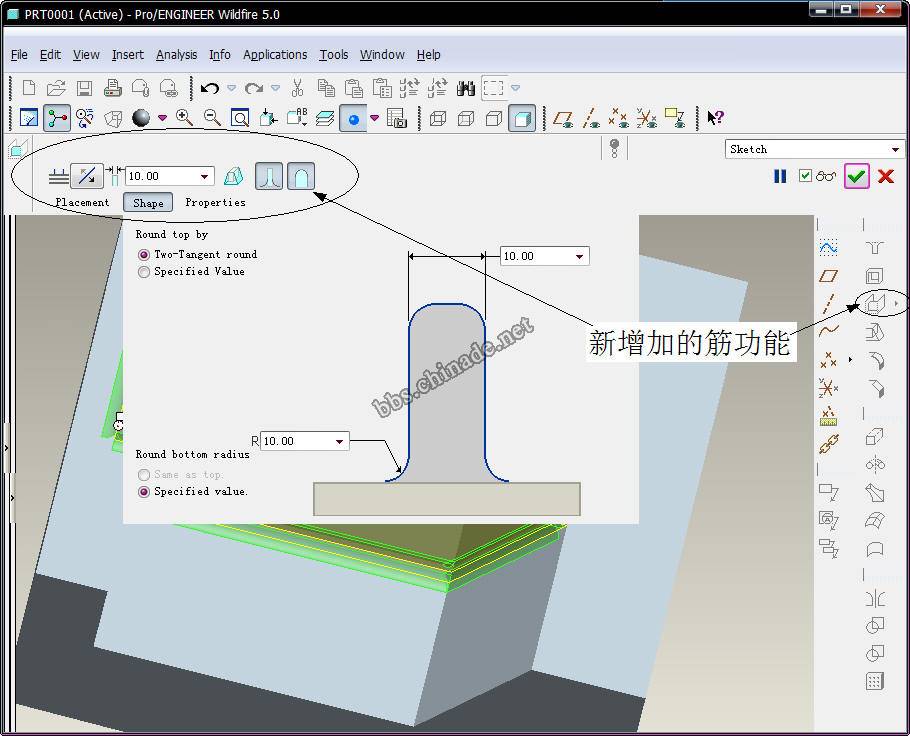Viewport: 910px width, 736px height.
Task: Toggle spin center display
Action: [57, 118]
